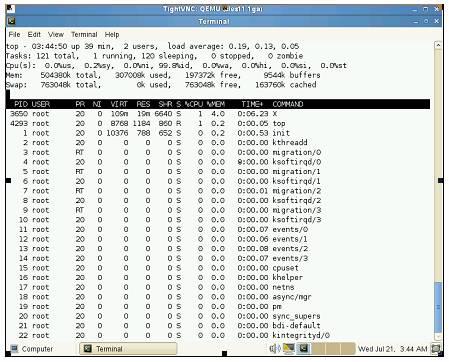The height and width of the screenshot is (362, 449).
Task: Open the Edit menu
Action: [x=34, y=34]
